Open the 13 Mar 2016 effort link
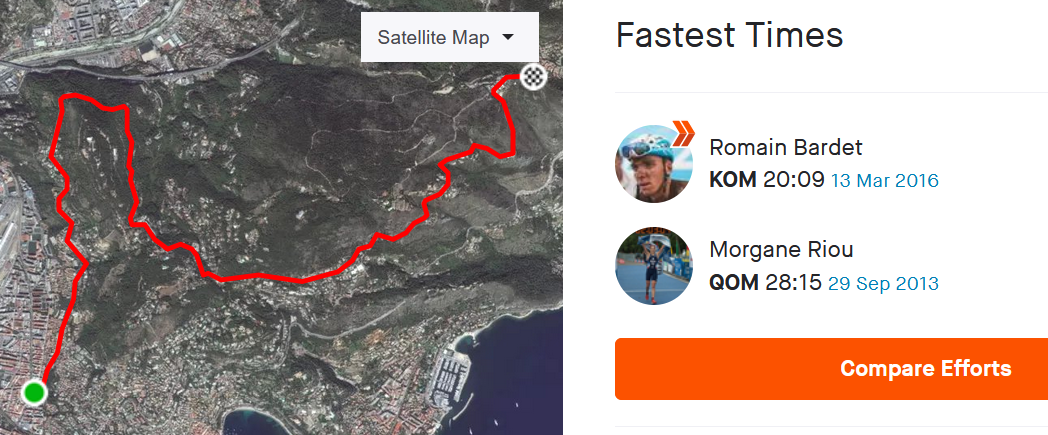The height and width of the screenshot is (435, 1048). (x=884, y=181)
